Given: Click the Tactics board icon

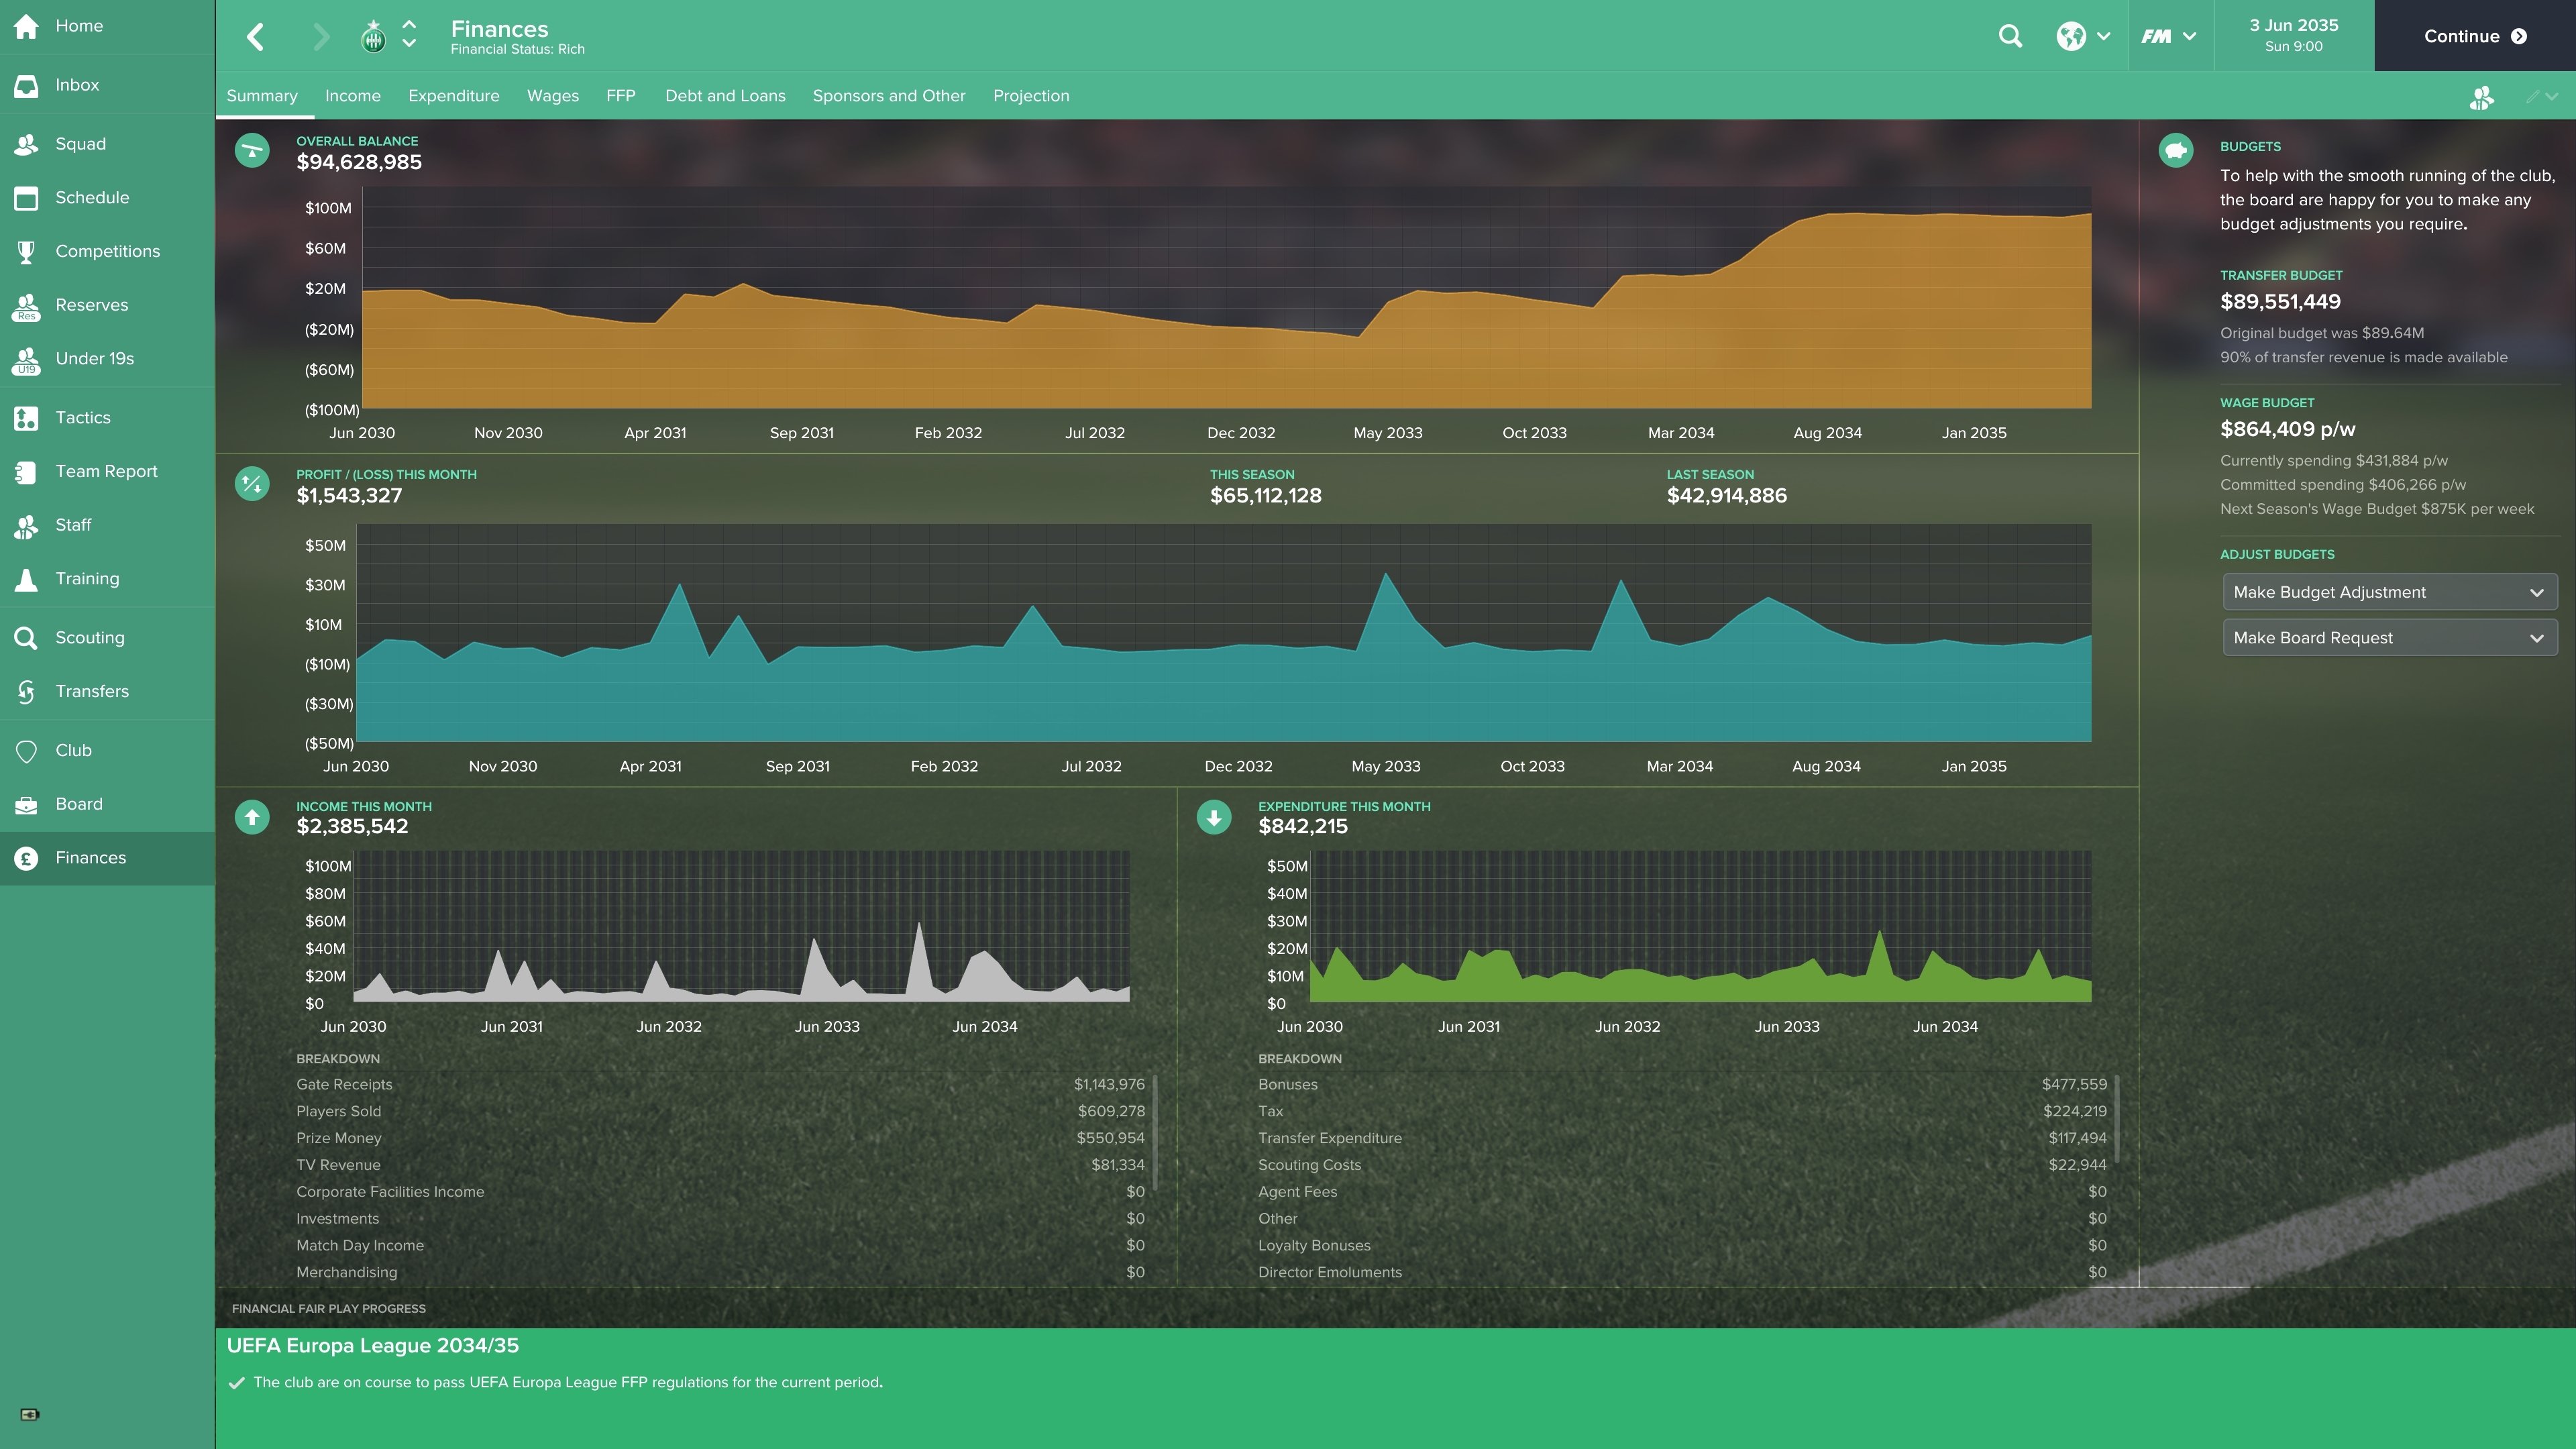Looking at the screenshot, I should [27, 418].
